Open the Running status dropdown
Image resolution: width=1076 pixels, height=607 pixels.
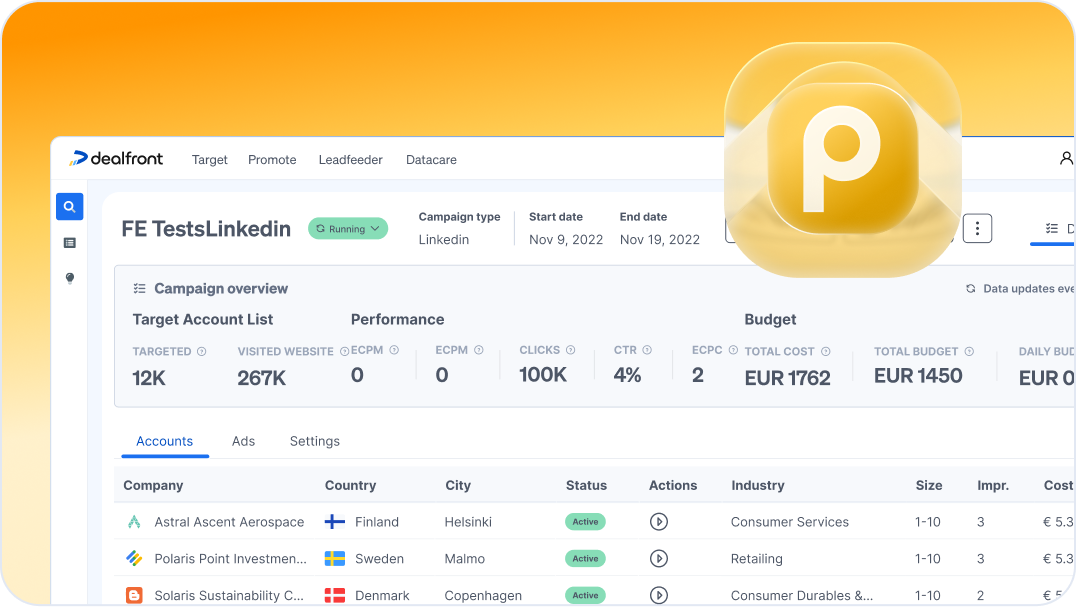(348, 228)
